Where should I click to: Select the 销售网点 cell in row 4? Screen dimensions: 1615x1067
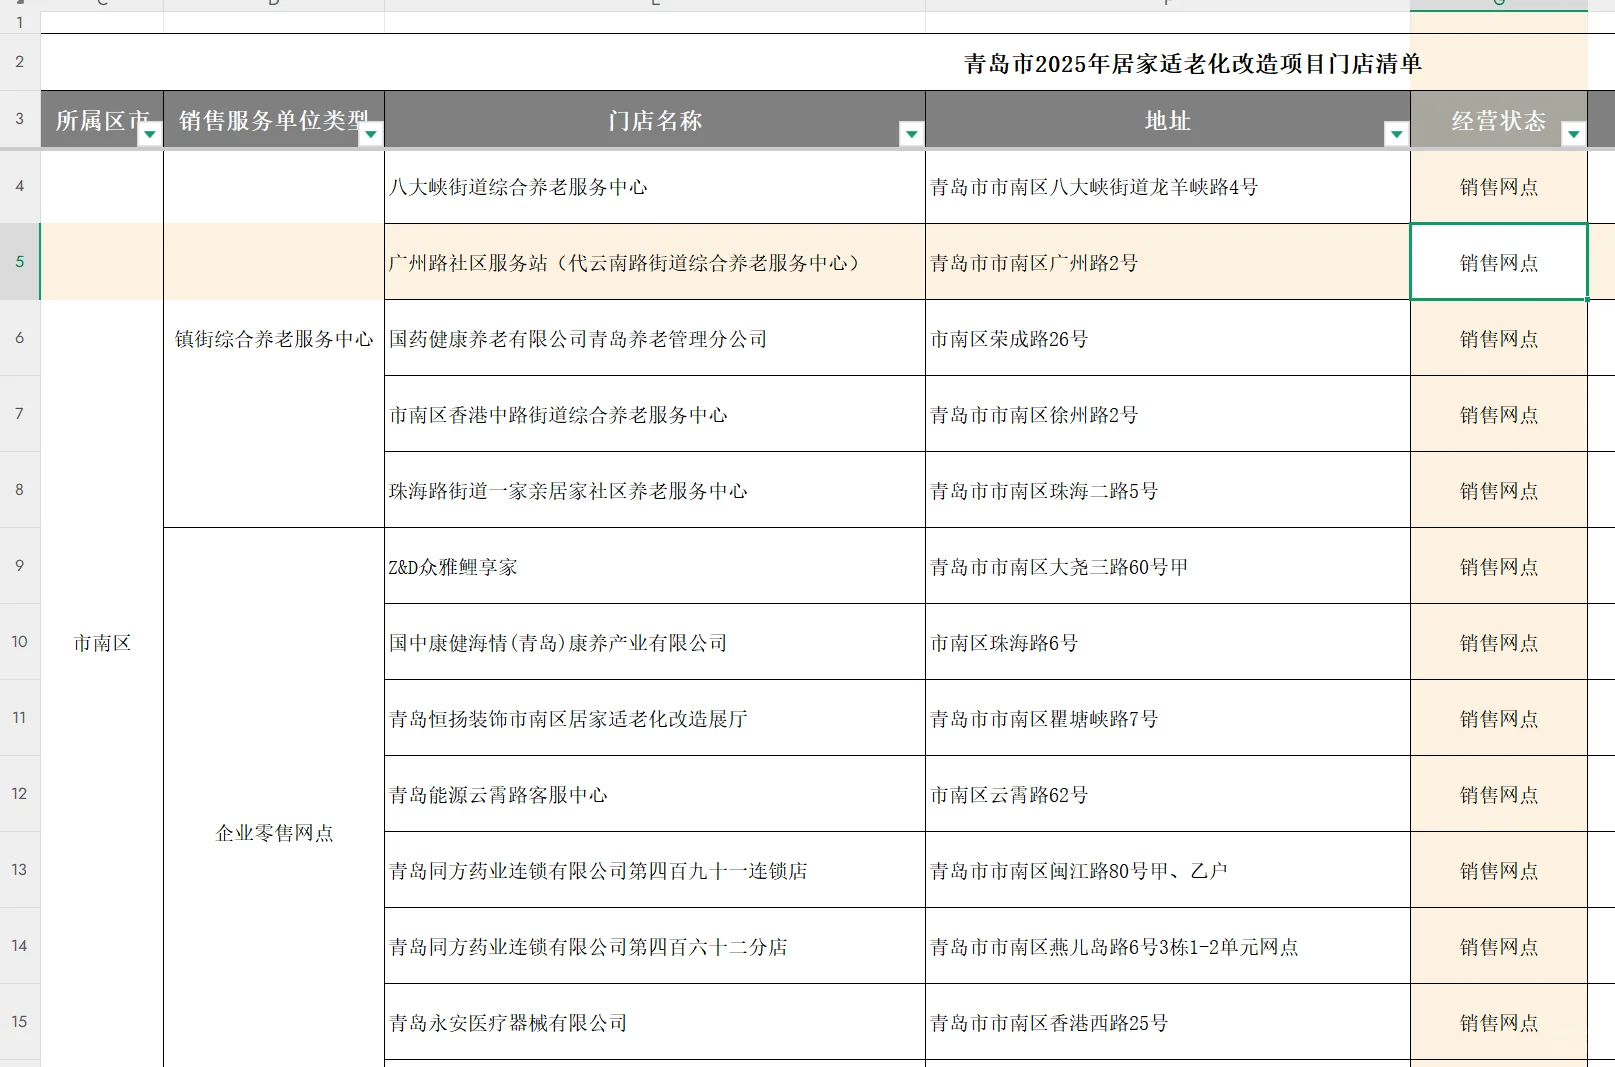[1498, 186]
